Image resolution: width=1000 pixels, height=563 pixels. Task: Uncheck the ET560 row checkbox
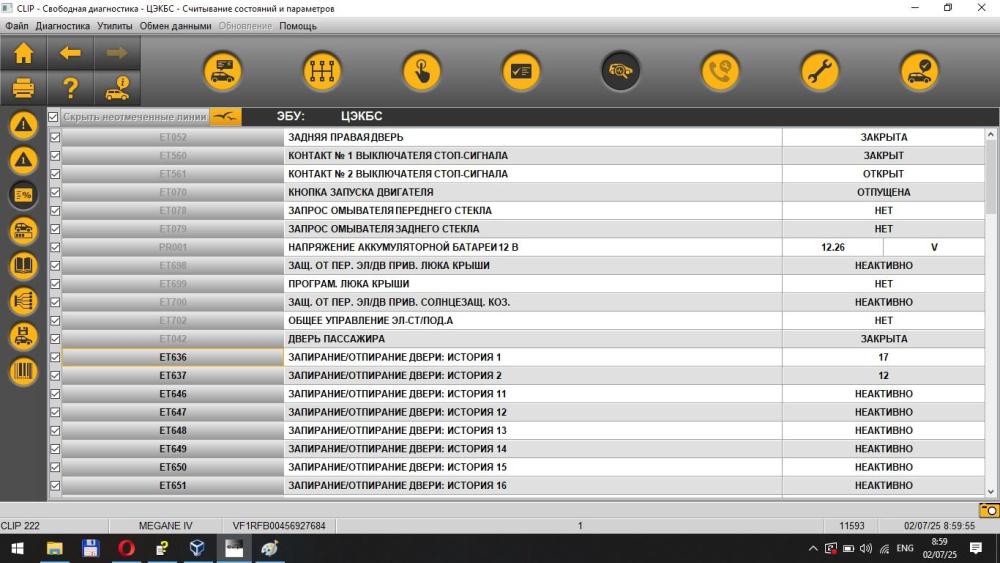[x=55, y=156]
